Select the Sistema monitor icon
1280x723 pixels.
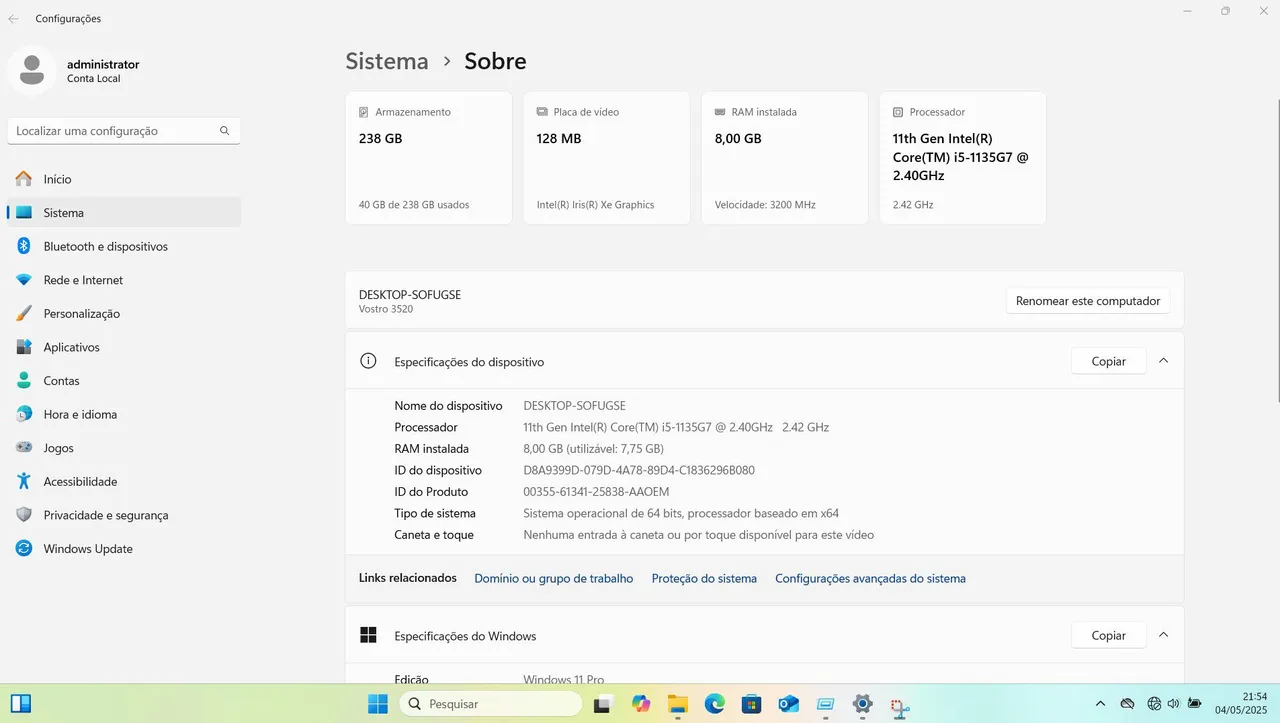24,213
